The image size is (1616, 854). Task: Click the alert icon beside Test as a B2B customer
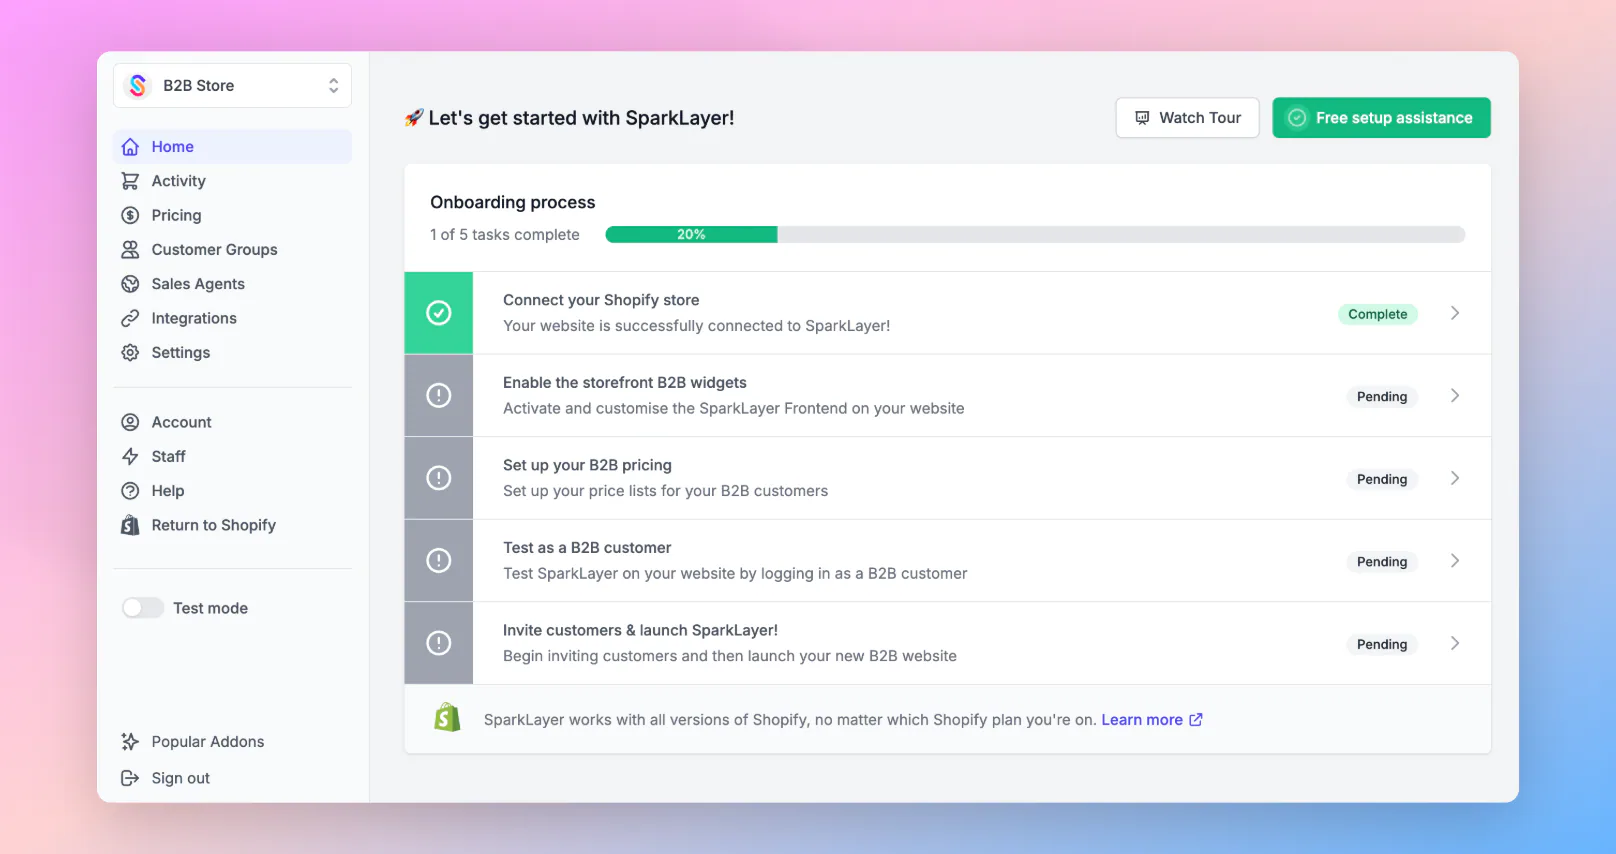click(x=439, y=561)
